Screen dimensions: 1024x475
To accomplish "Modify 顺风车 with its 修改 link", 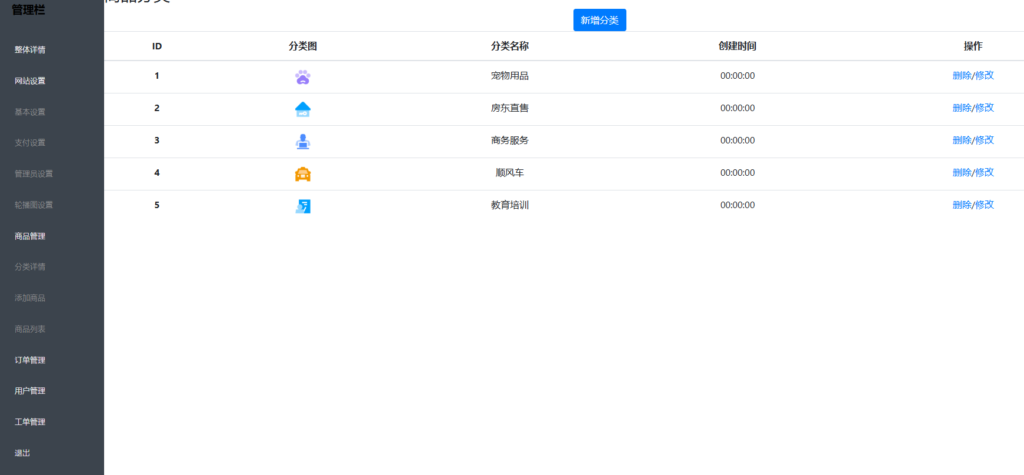I will click(985, 172).
